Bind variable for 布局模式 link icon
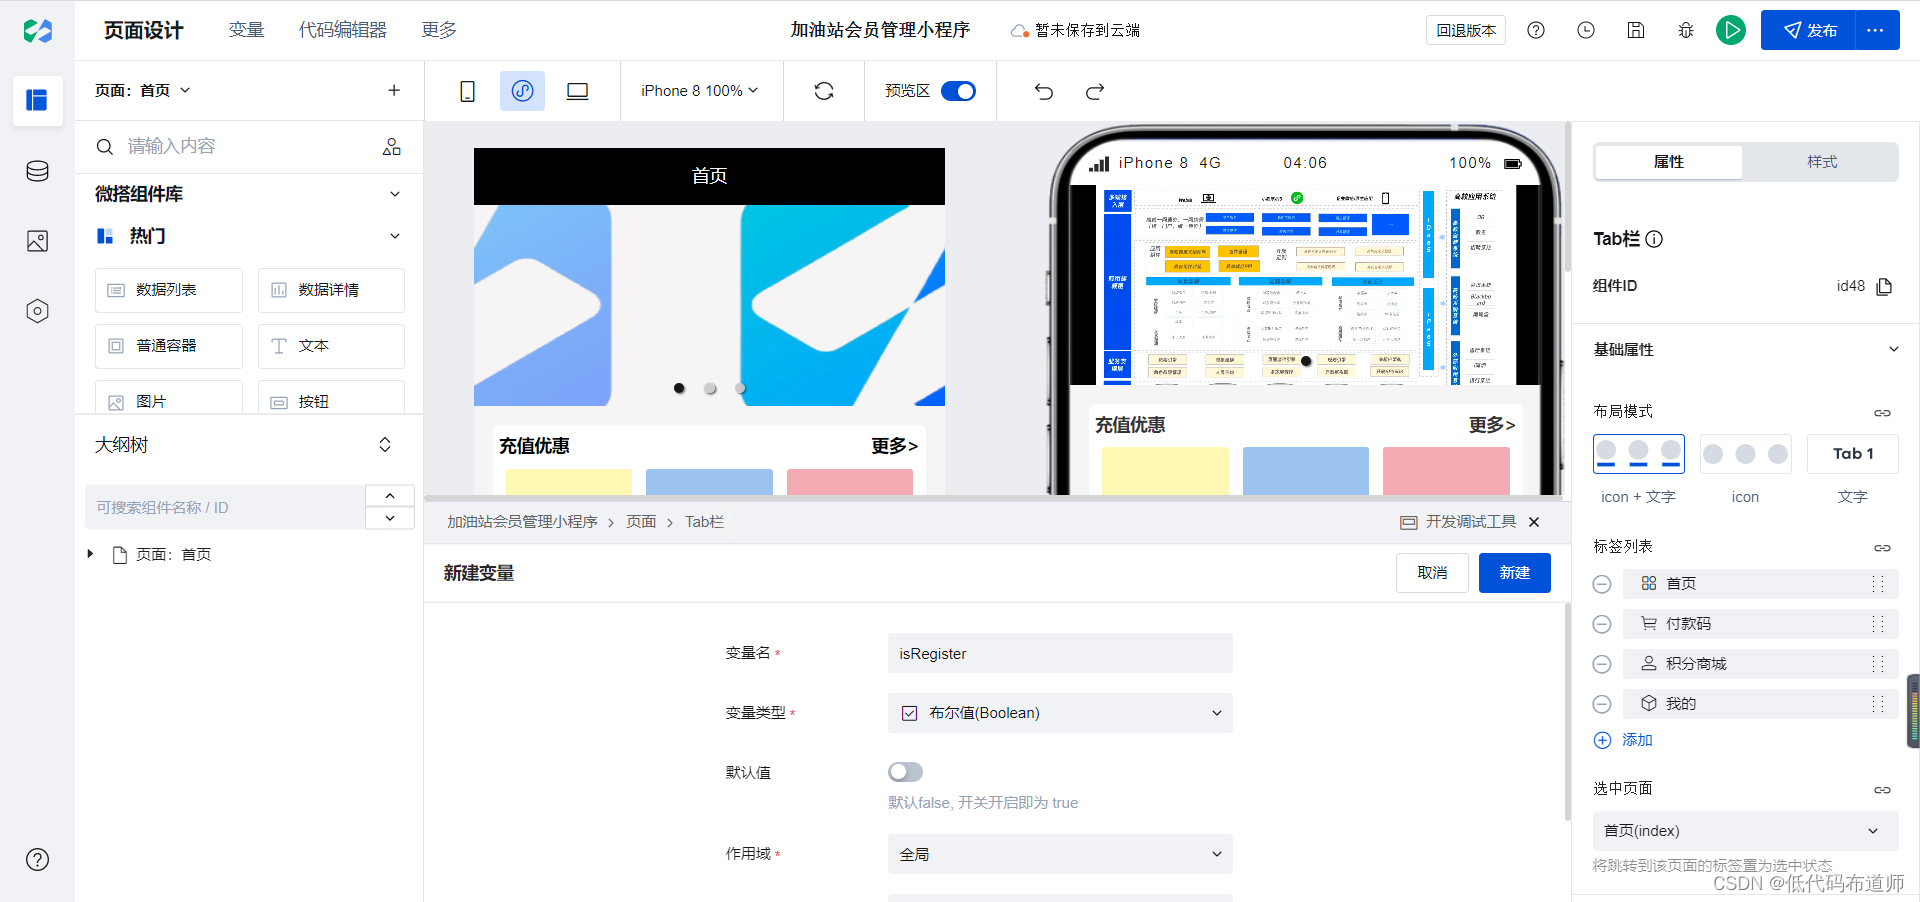This screenshot has height=902, width=1920. 1882,412
